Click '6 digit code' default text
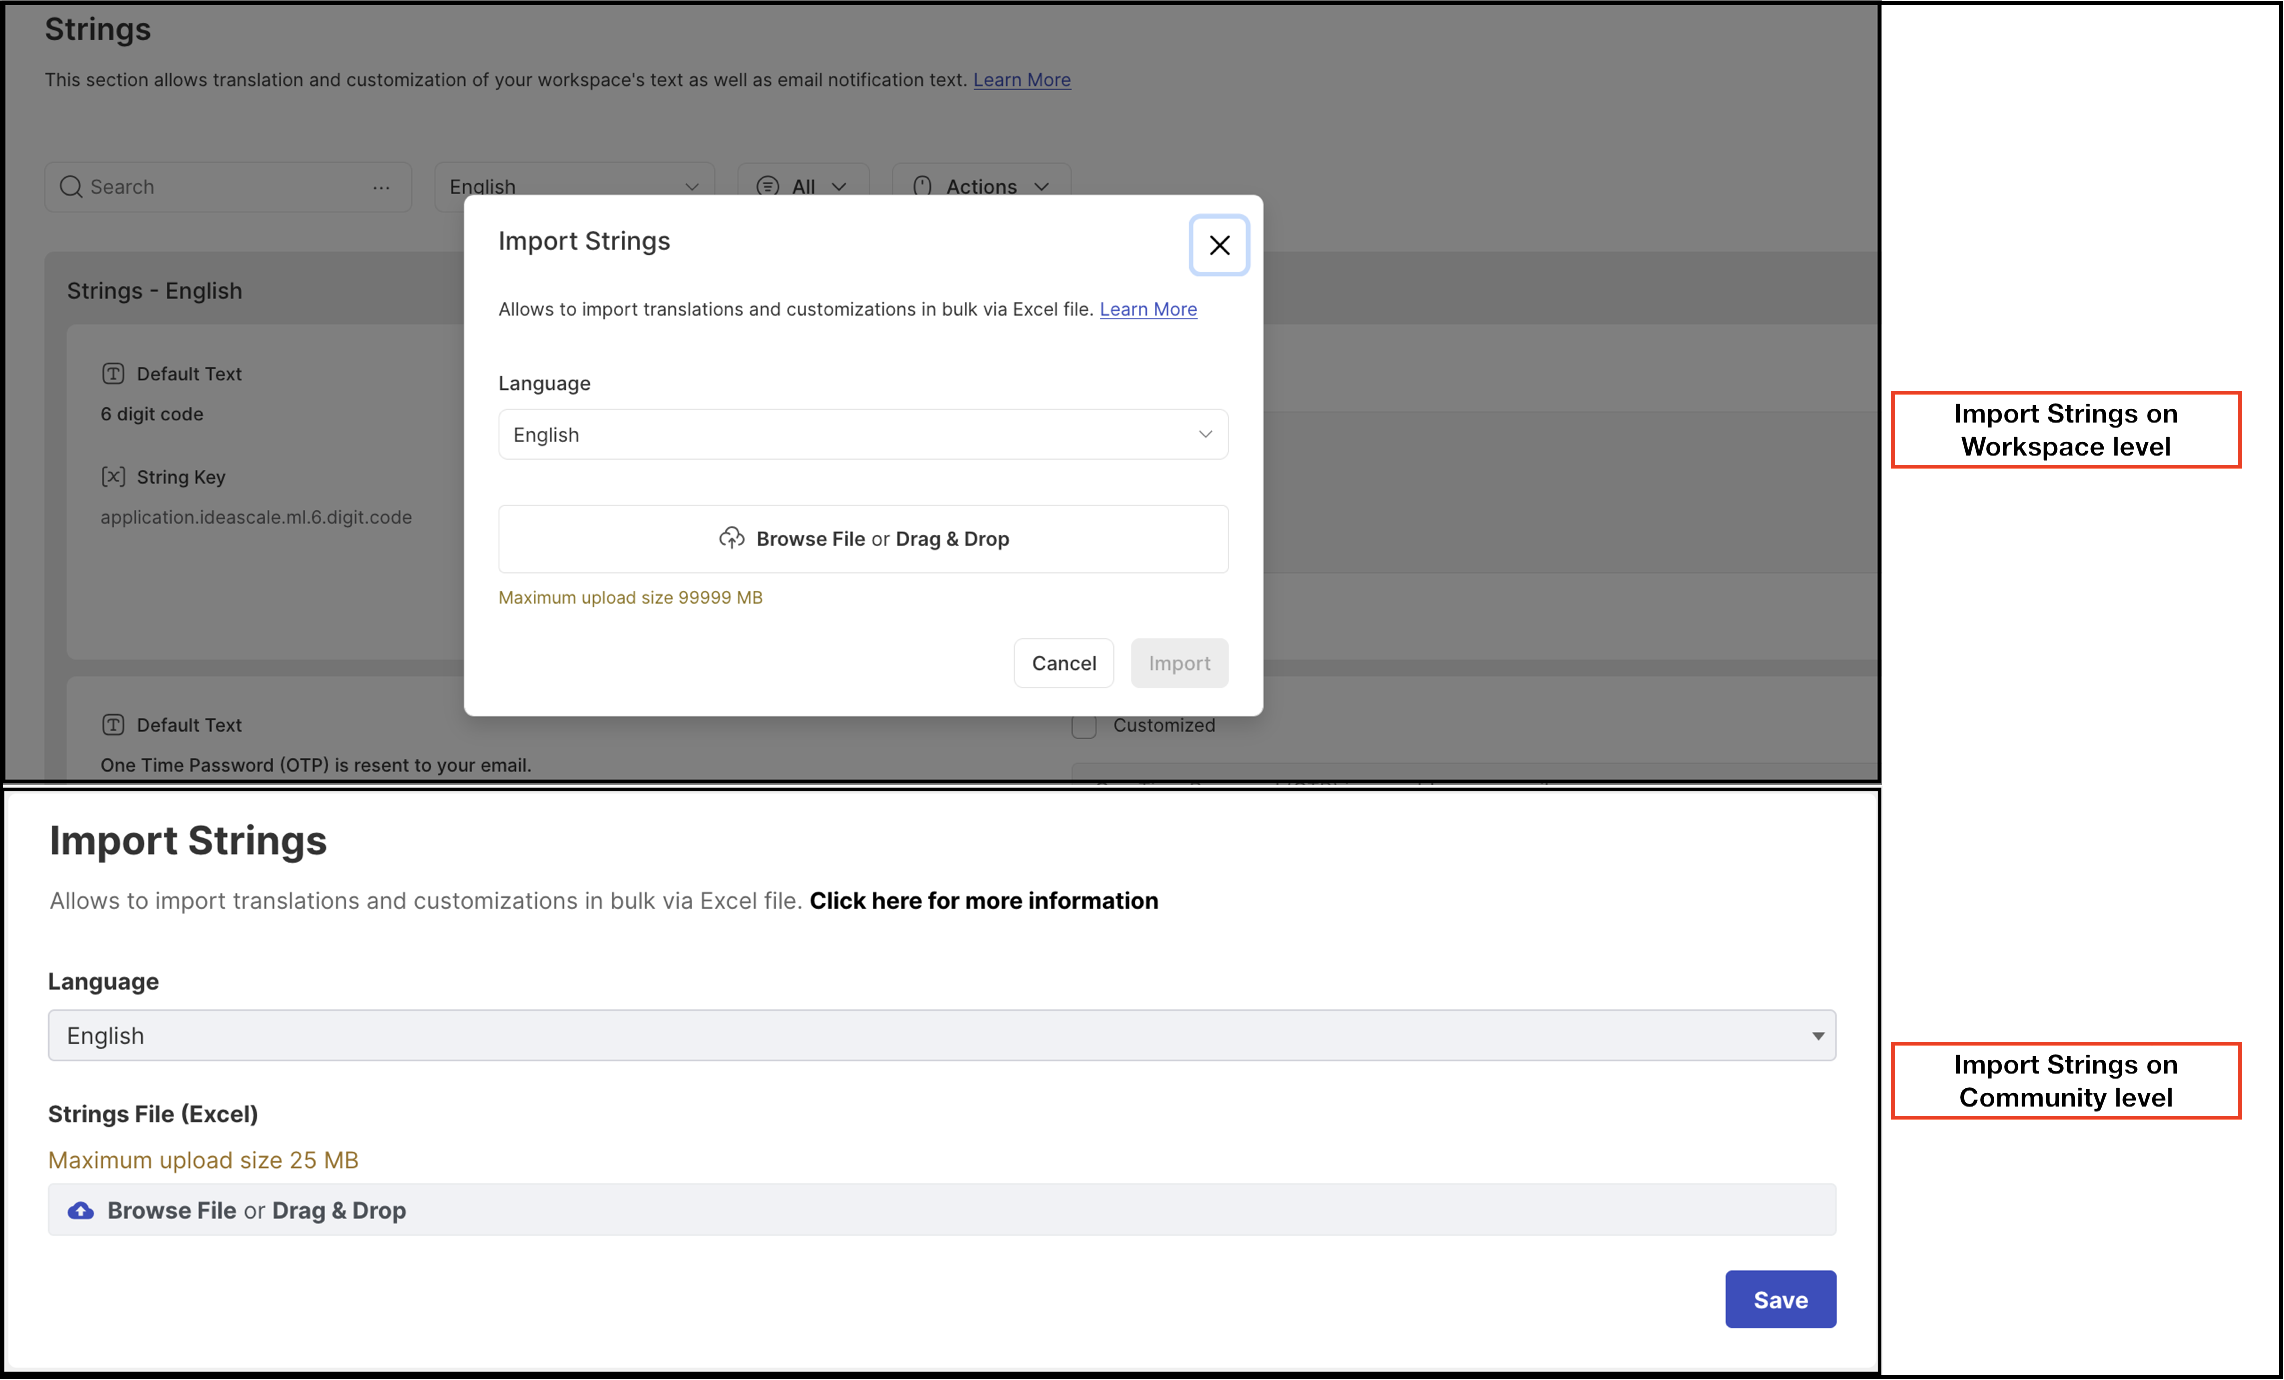 (x=152, y=414)
